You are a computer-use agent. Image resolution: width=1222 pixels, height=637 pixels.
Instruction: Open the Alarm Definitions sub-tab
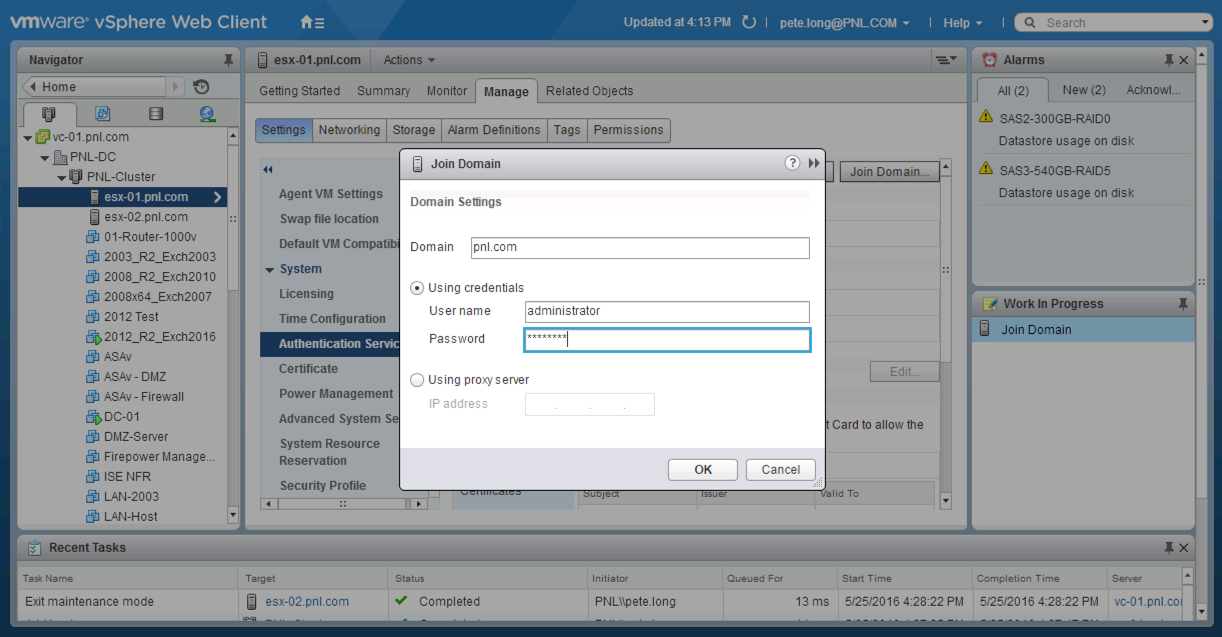494,130
